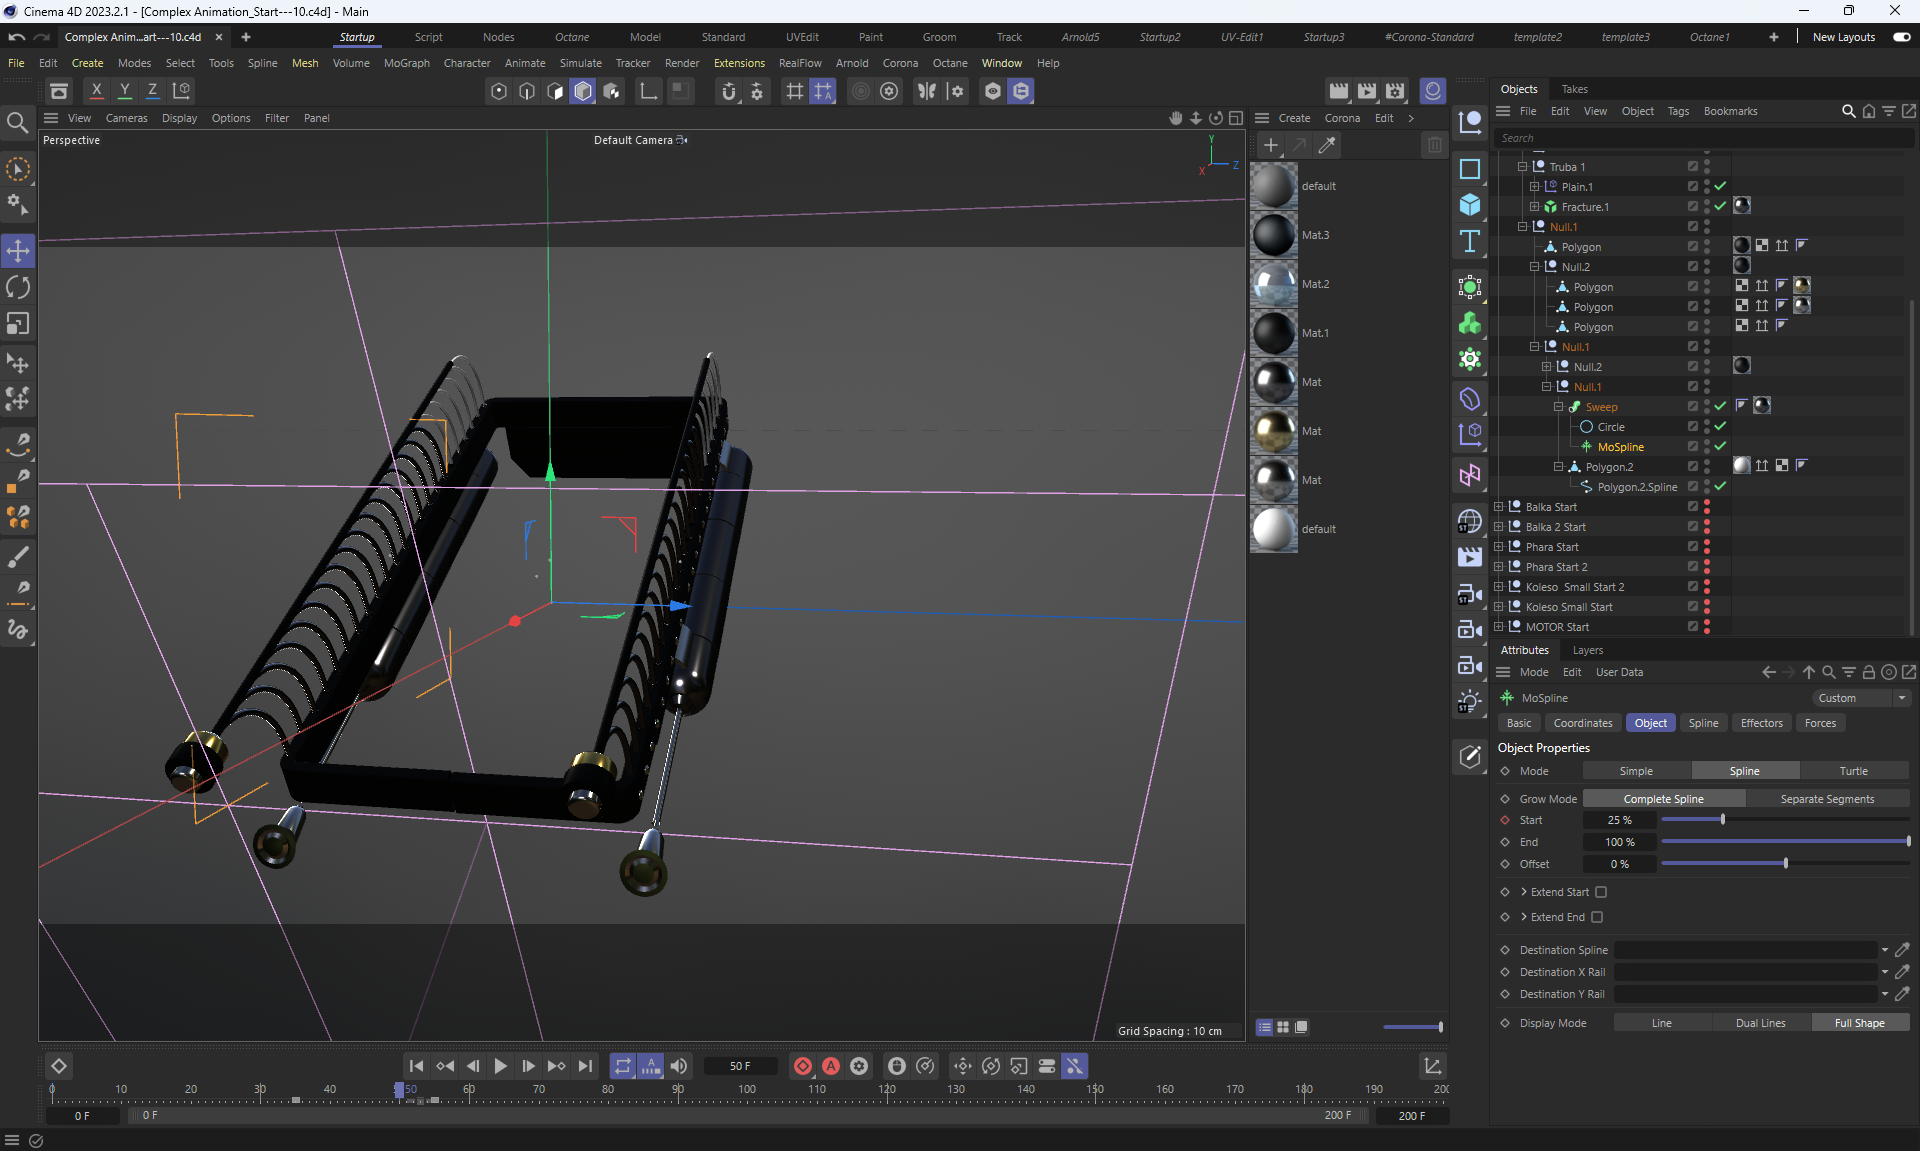Enable the Extend Start checkbox
1920x1151 pixels.
(x=1601, y=892)
